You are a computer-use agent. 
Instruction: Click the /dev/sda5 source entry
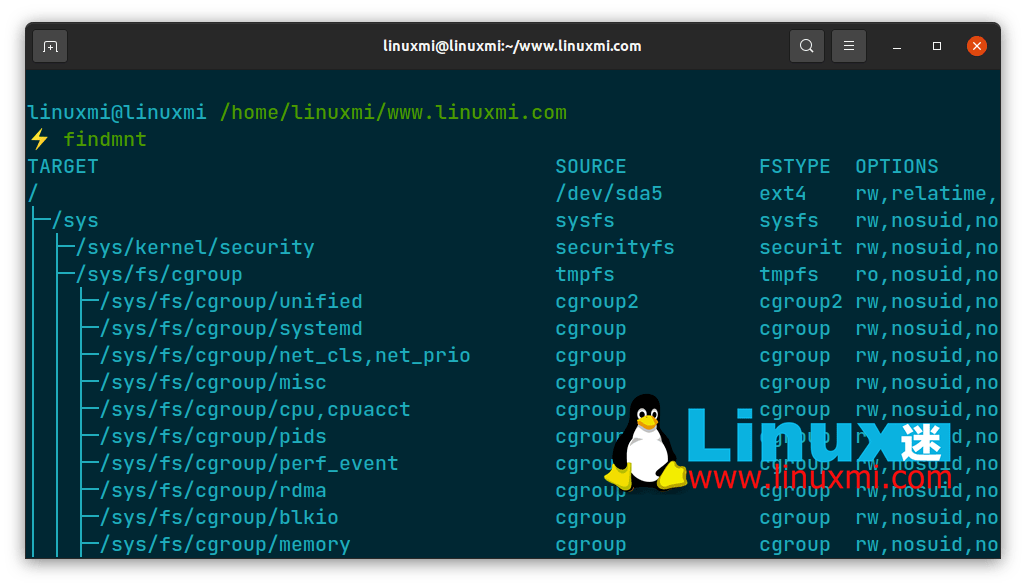point(609,193)
